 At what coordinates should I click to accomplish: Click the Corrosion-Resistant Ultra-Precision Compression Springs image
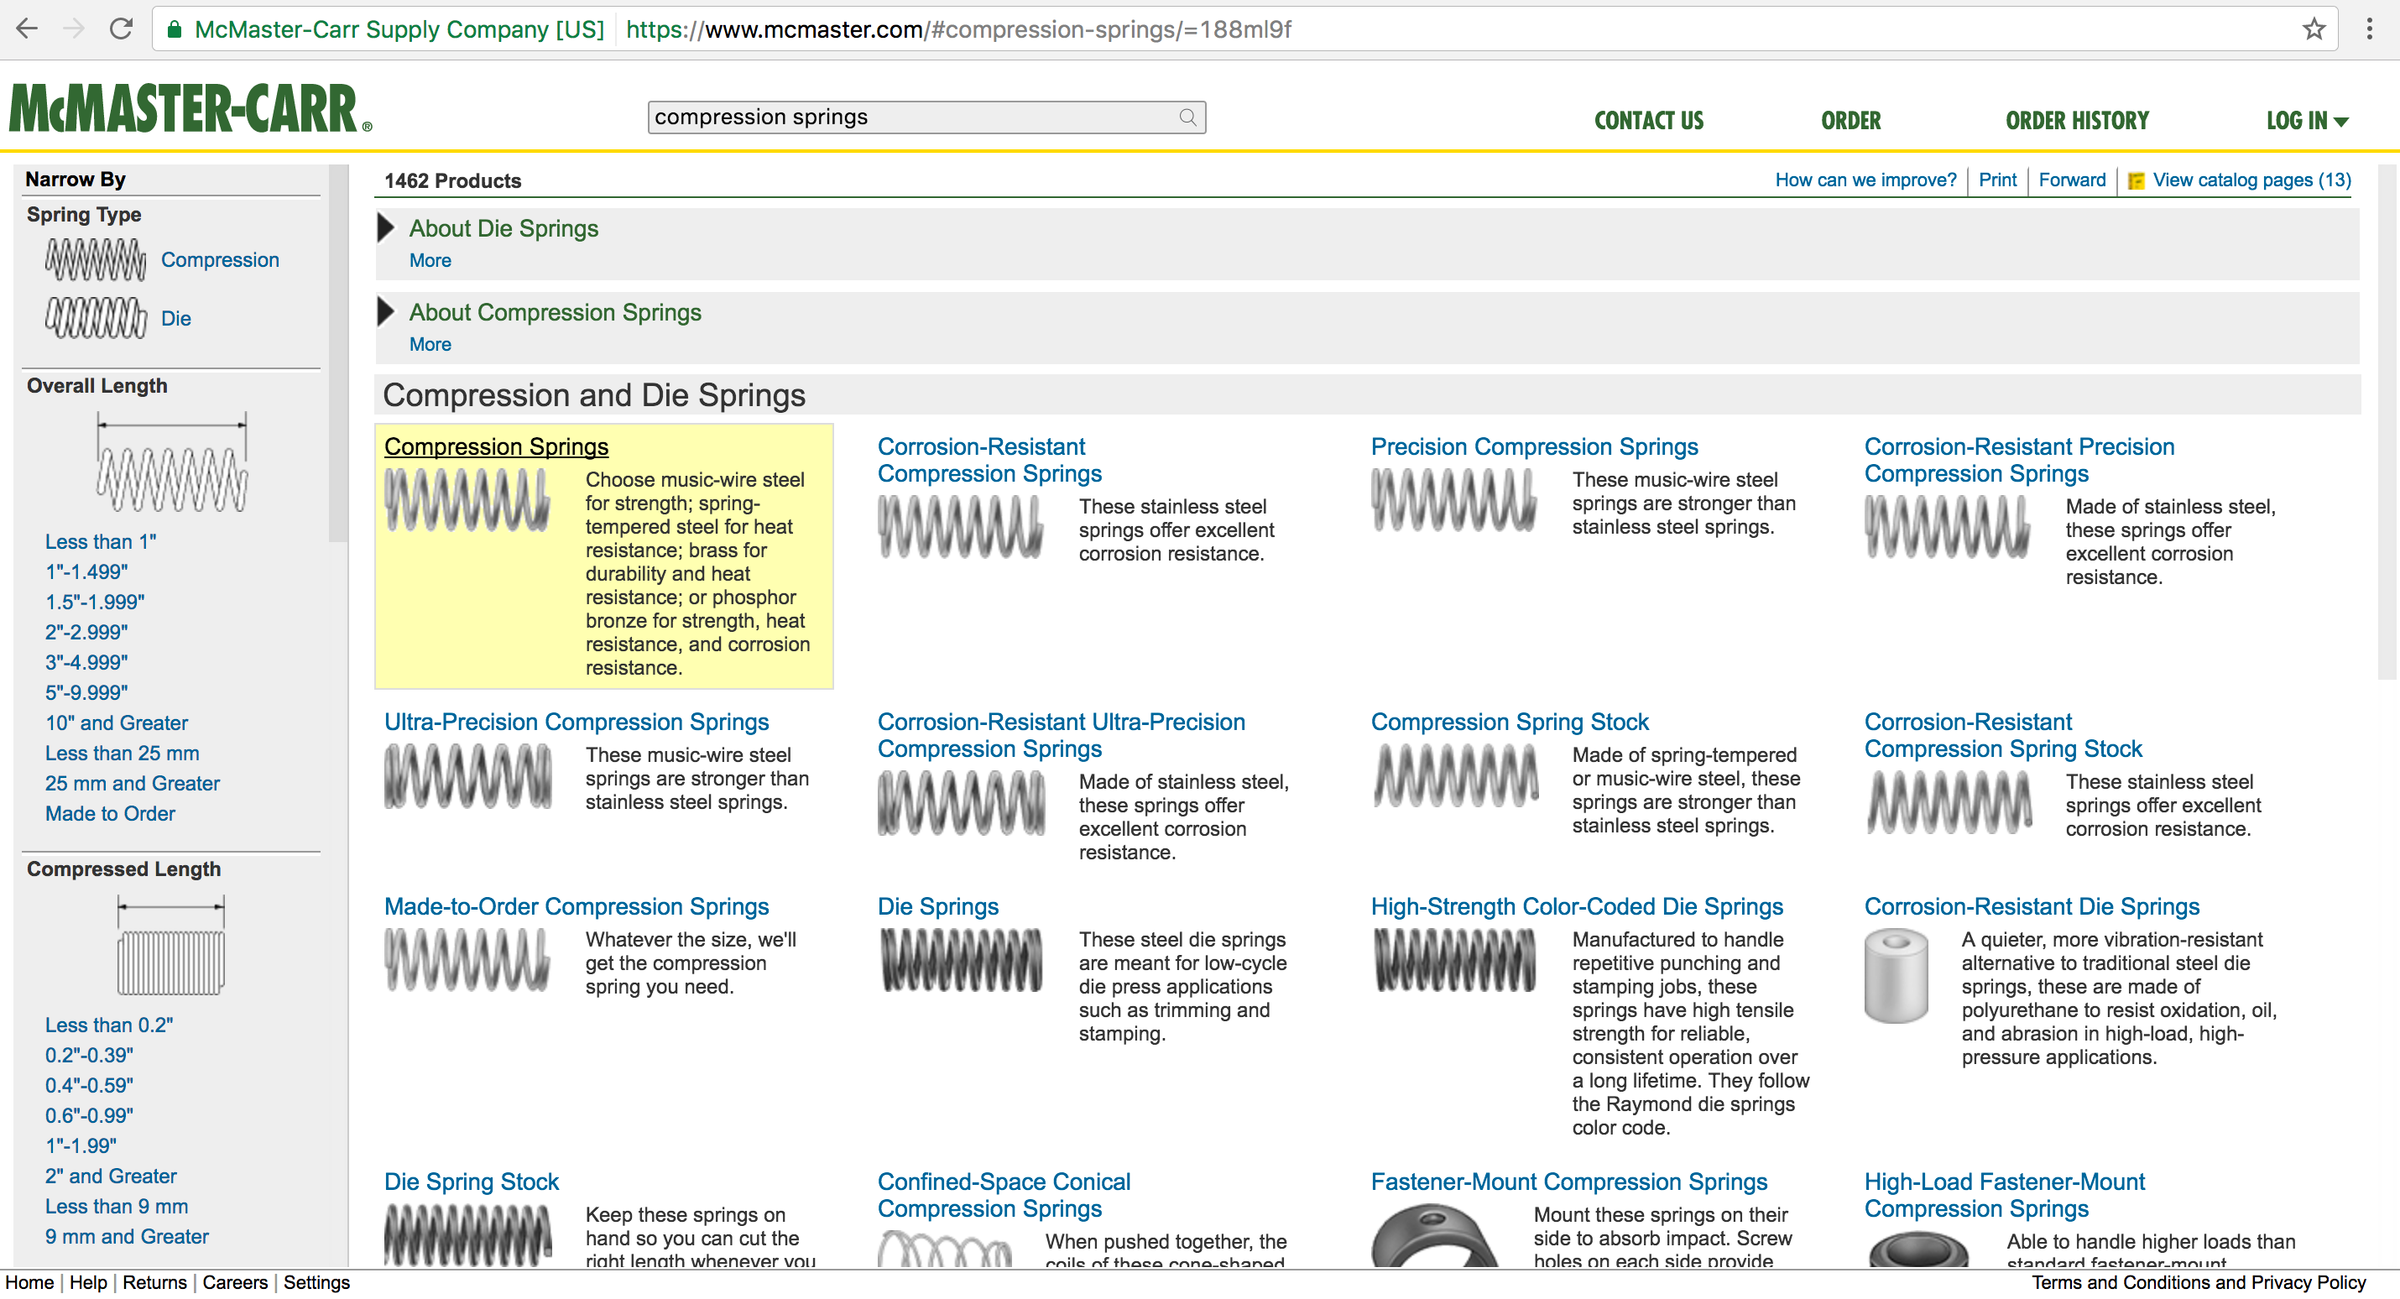[x=961, y=802]
